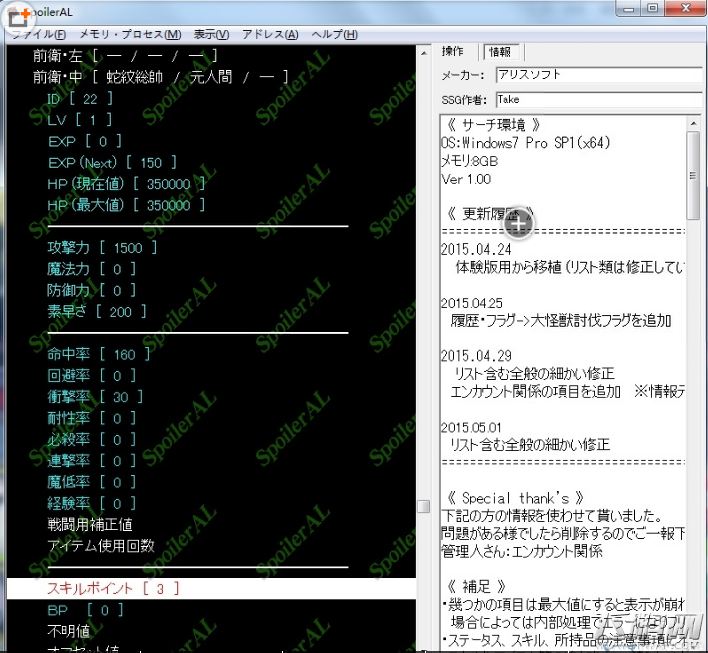Viewport: 708px width, 653px height.
Task: Select the 防御力 [ 0 ] entry
Action: 91,290
